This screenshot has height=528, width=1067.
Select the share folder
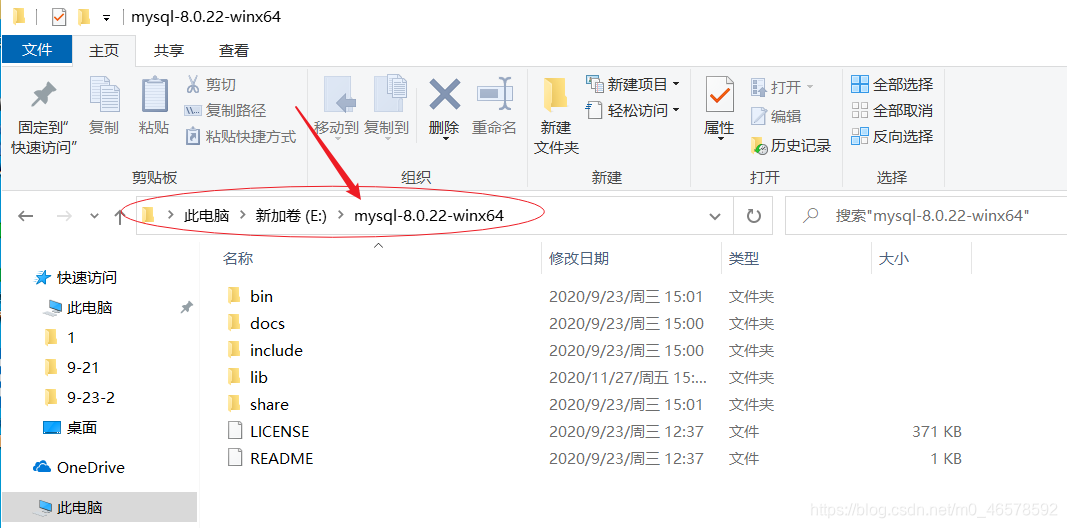pos(269,404)
